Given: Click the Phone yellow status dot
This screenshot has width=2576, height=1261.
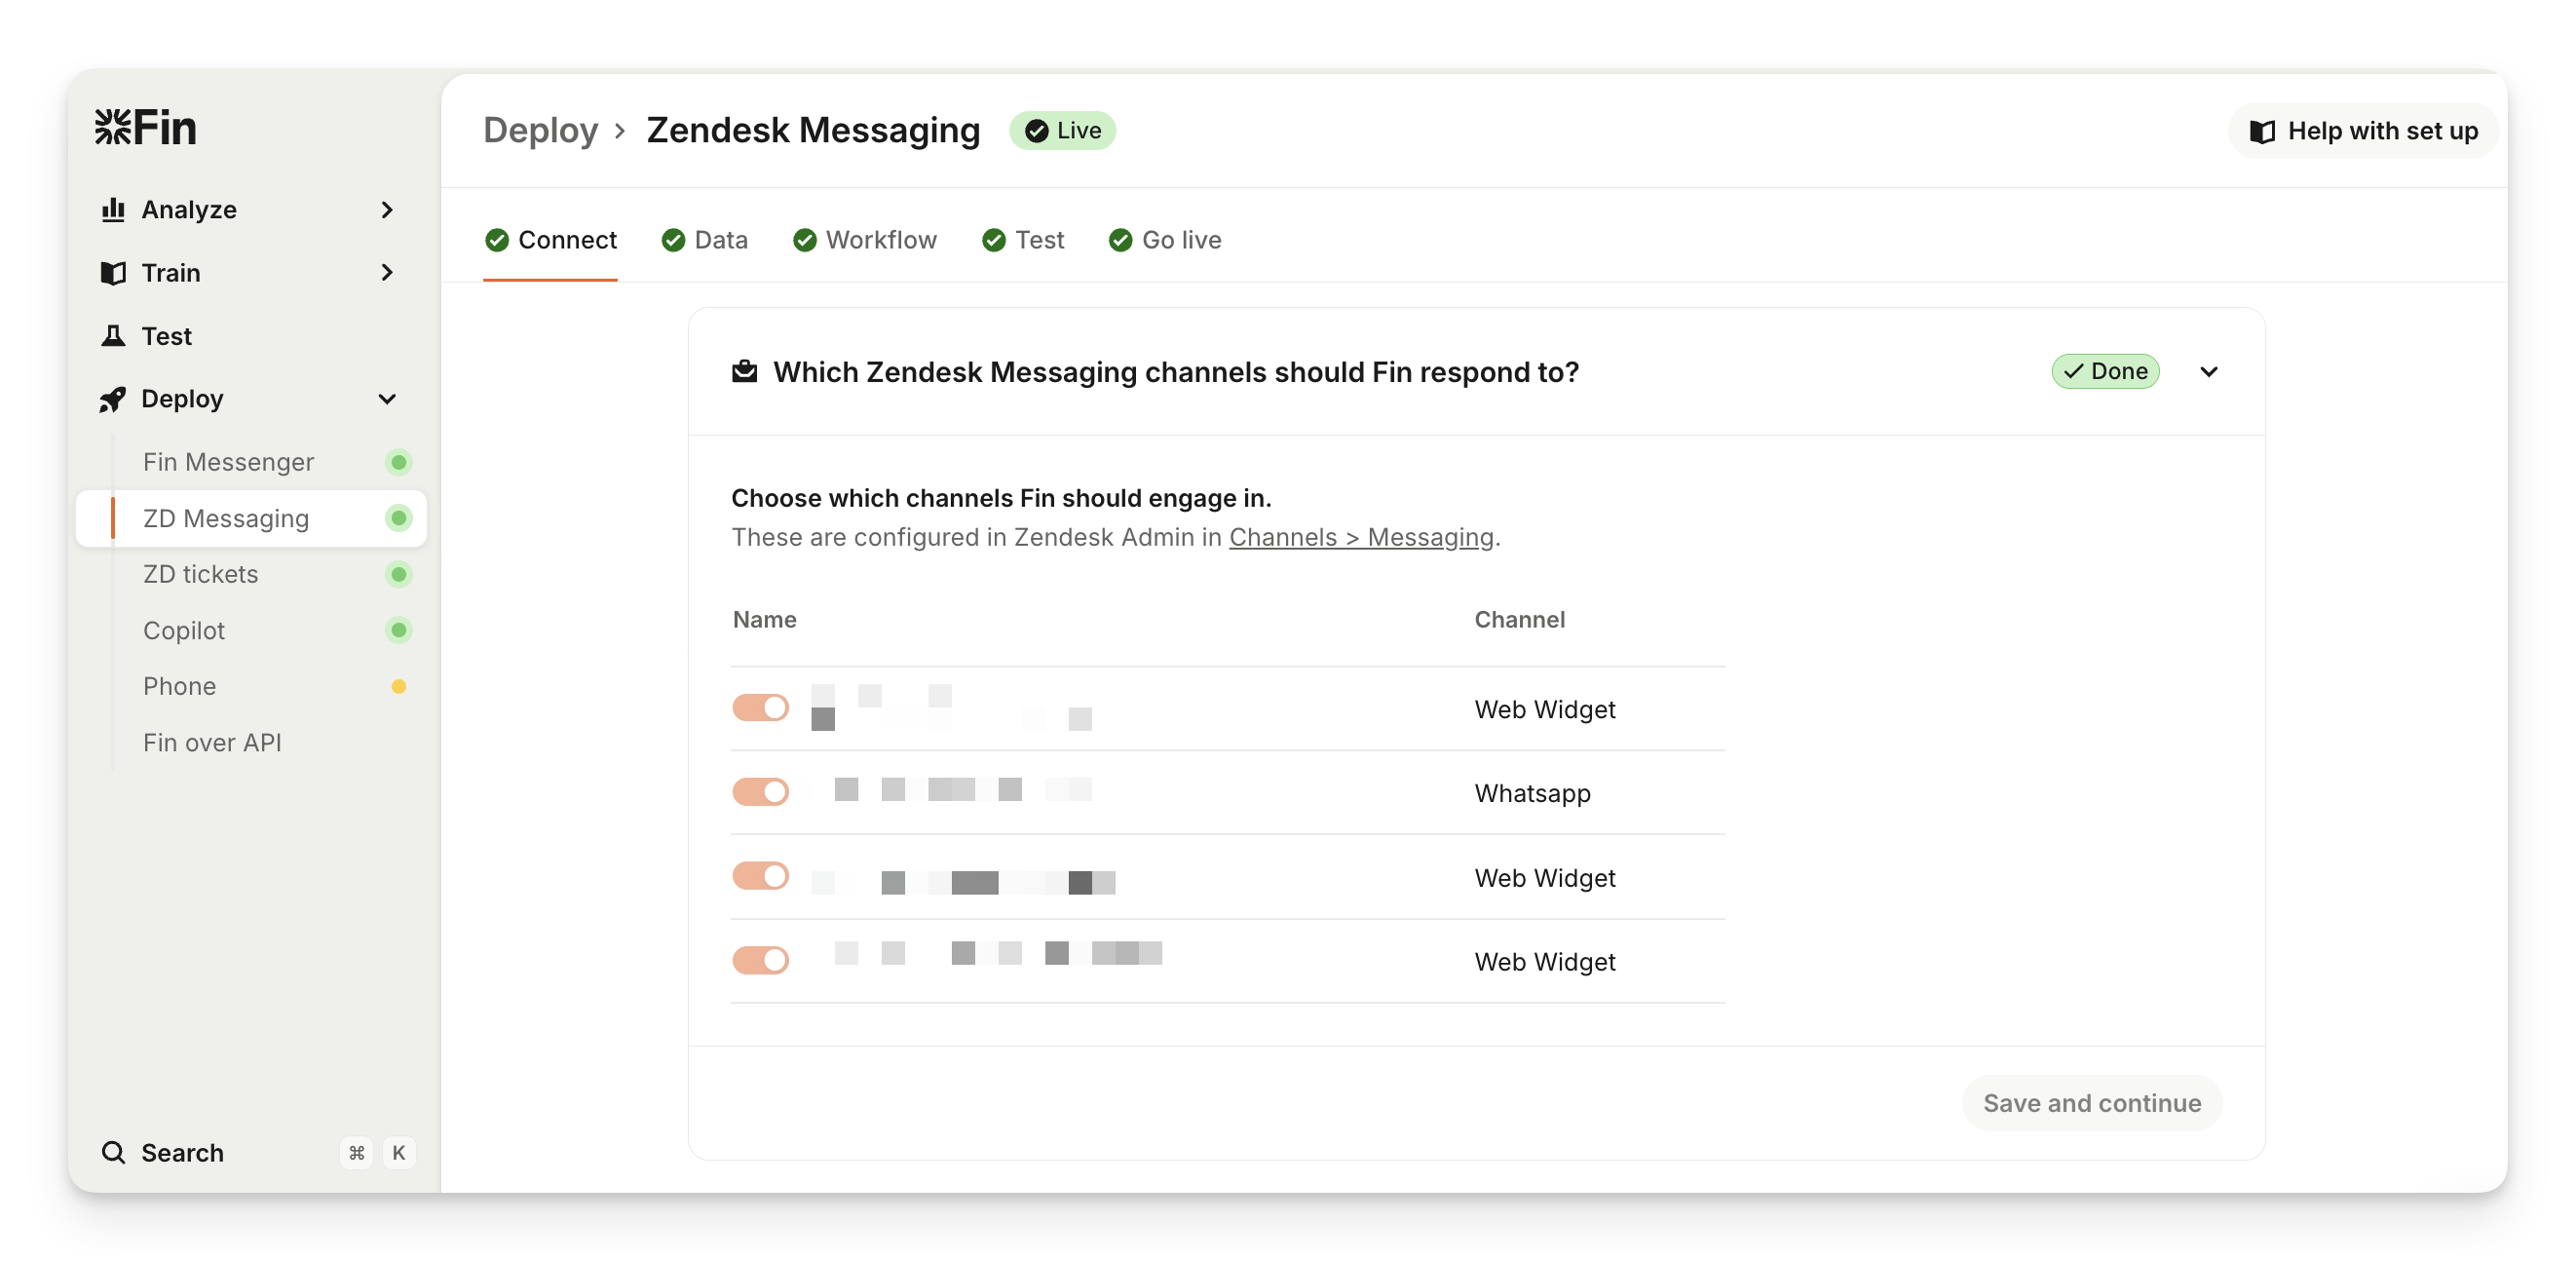Looking at the screenshot, I should pos(398,686).
